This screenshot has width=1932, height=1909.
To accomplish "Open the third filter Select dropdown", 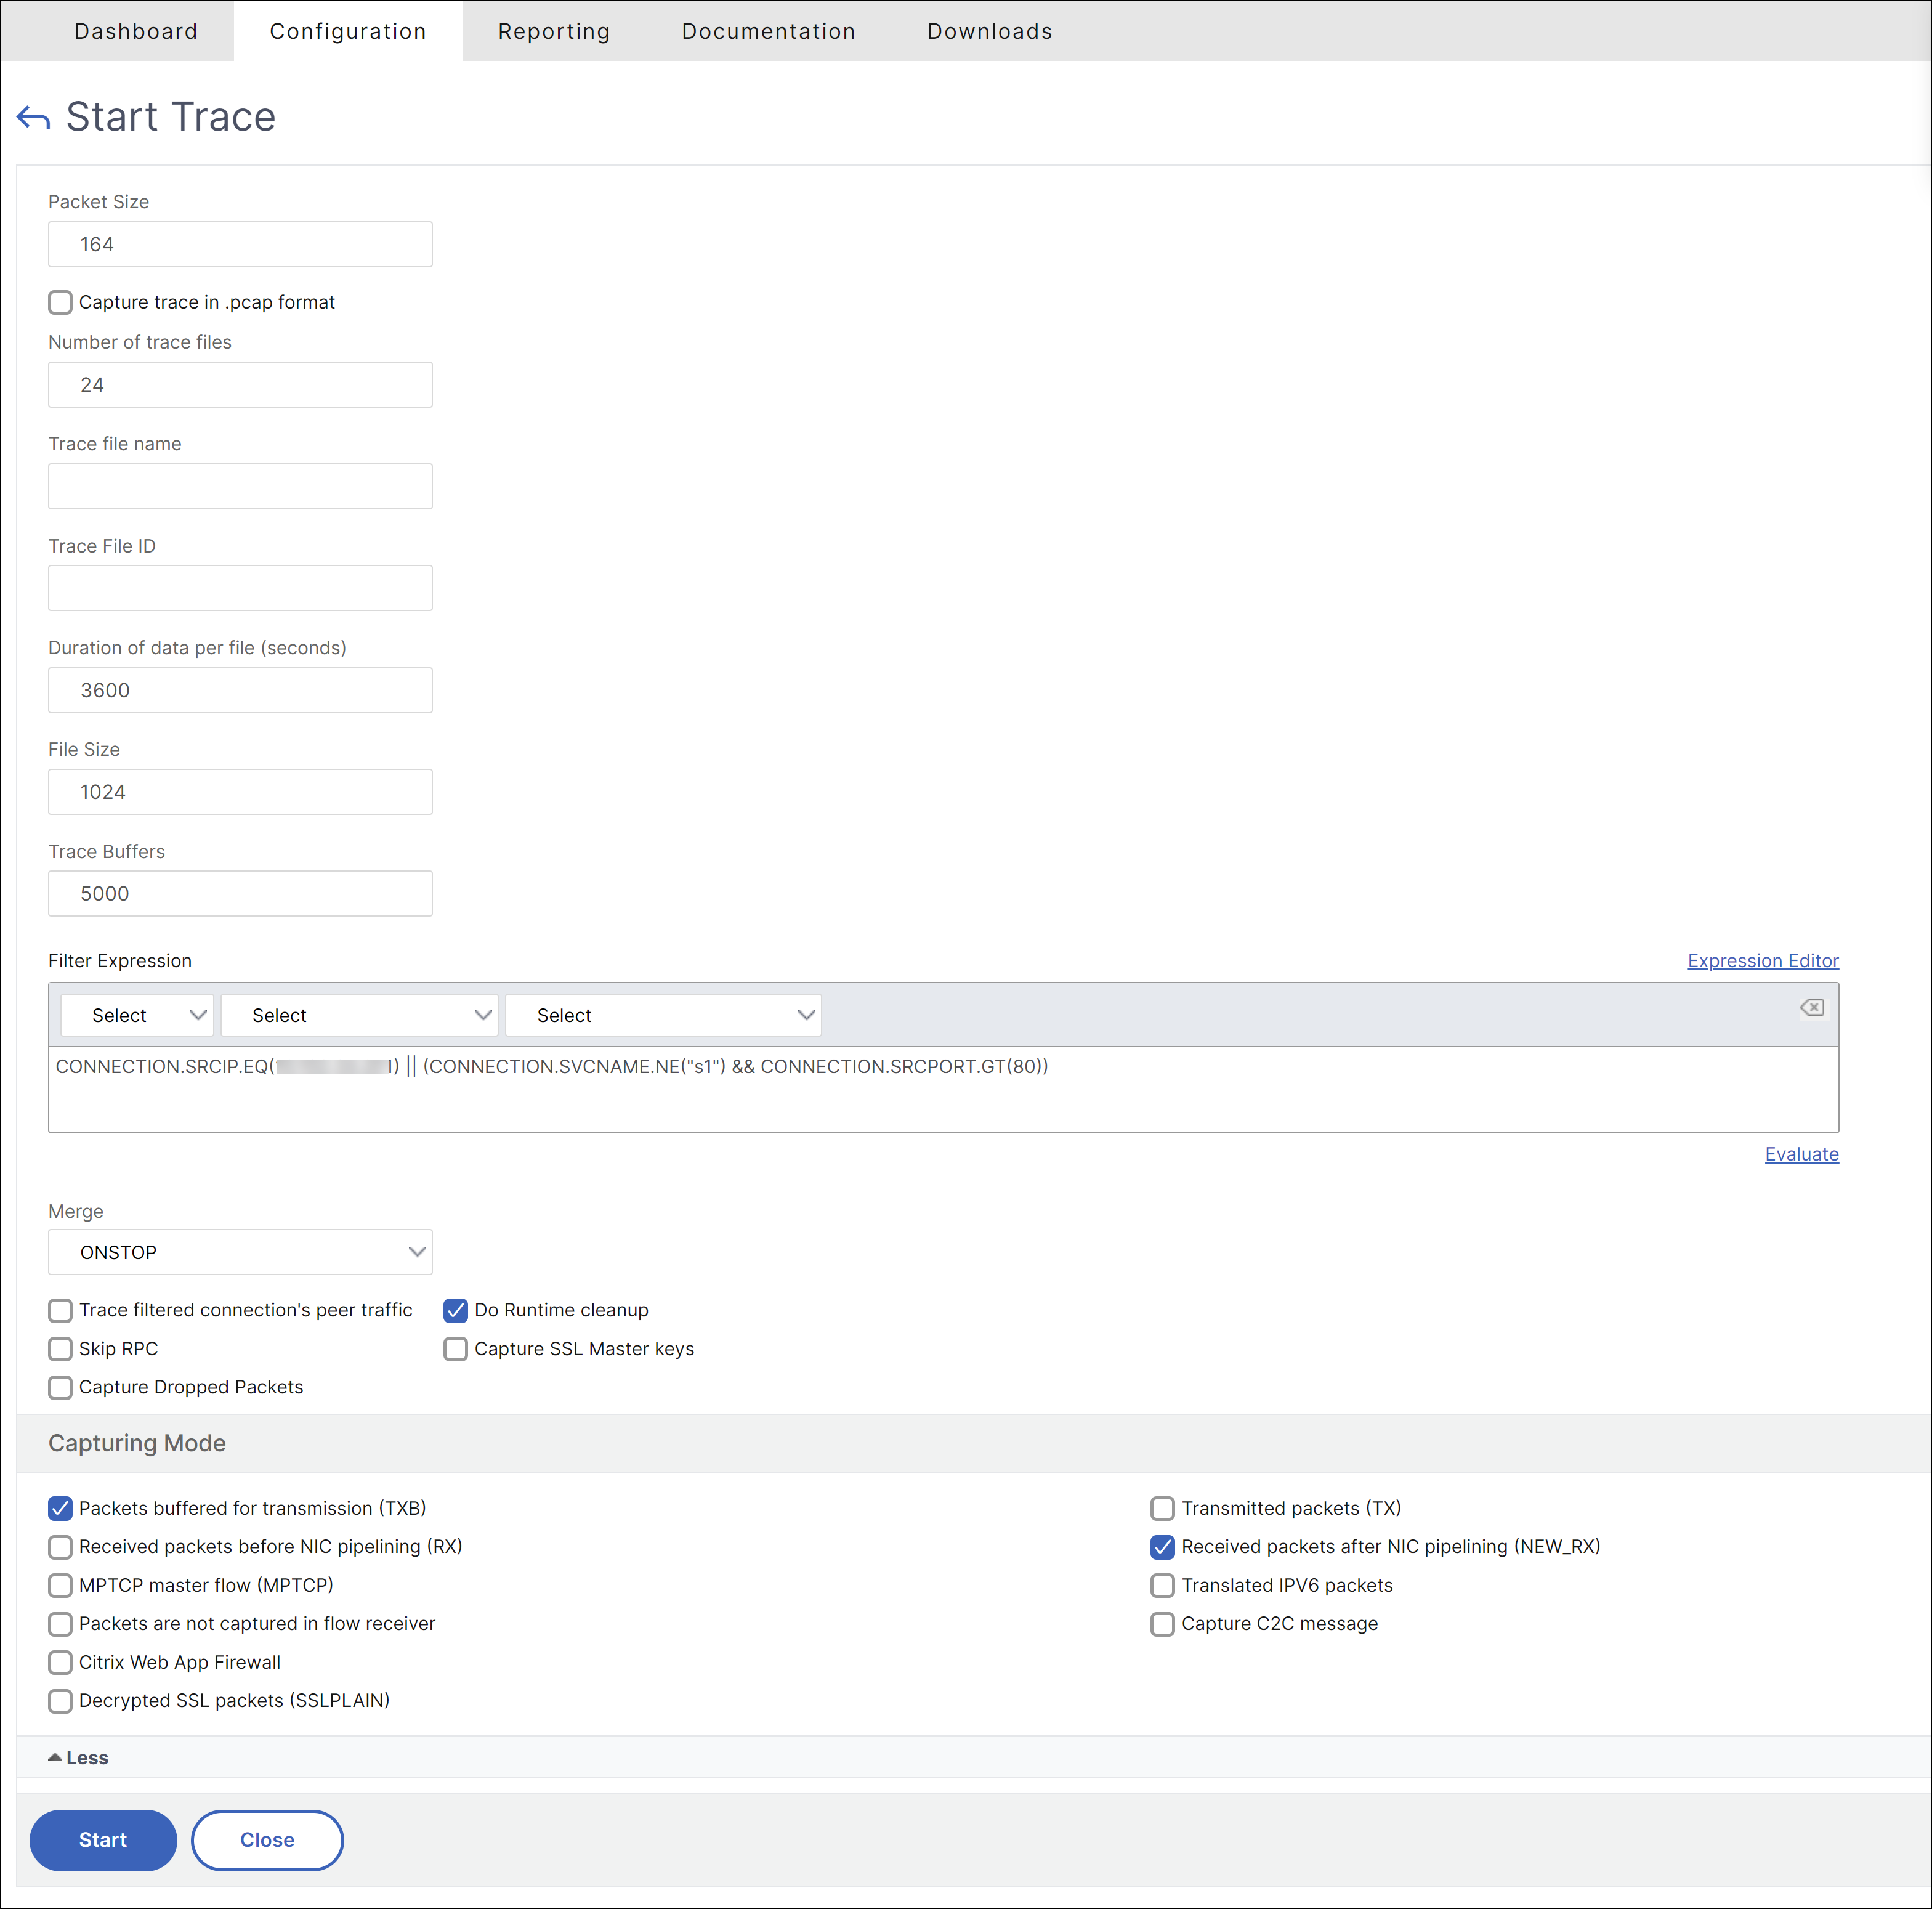I will [x=663, y=1015].
